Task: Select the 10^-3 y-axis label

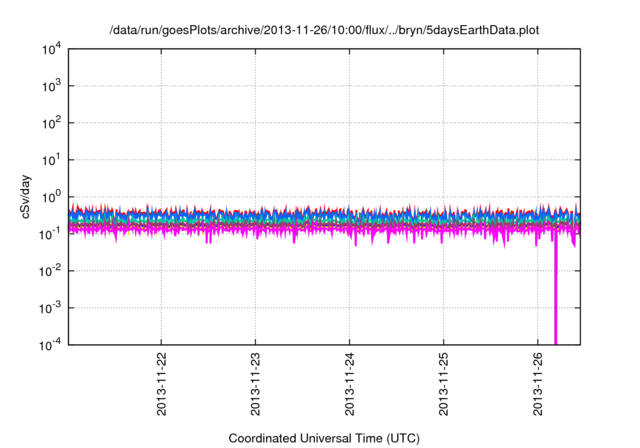Action: [50, 308]
